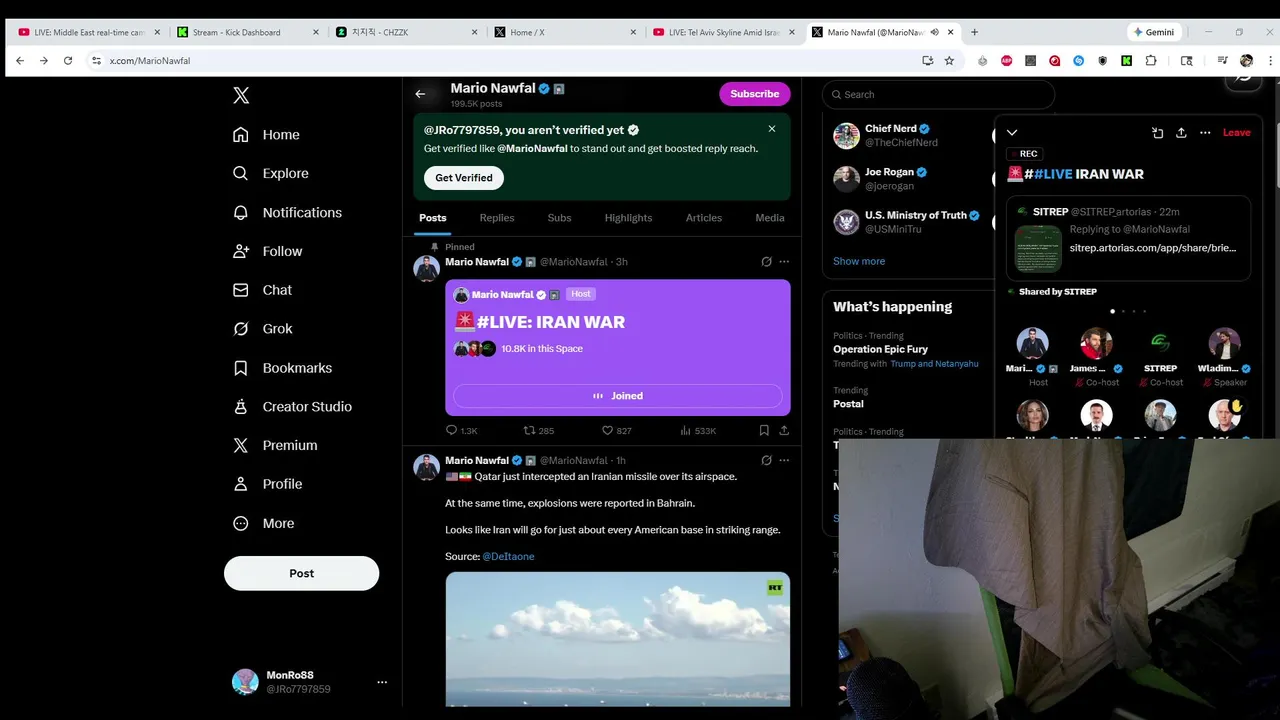The image size is (1280, 720).
Task: Open Premium from the sidebar
Action: click(276, 445)
